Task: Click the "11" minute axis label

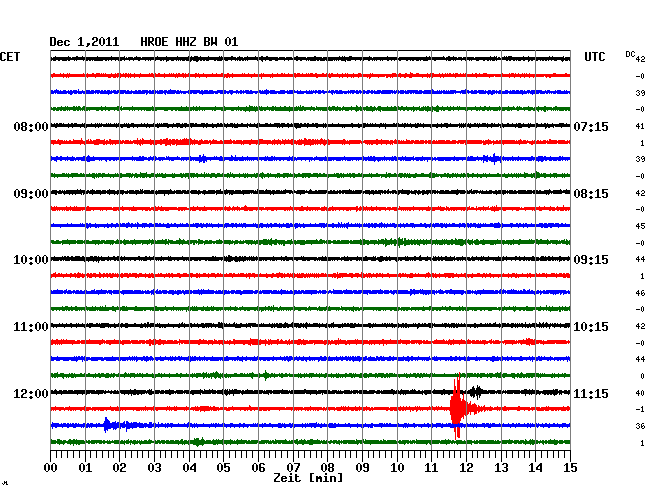Action: point(431,468)
